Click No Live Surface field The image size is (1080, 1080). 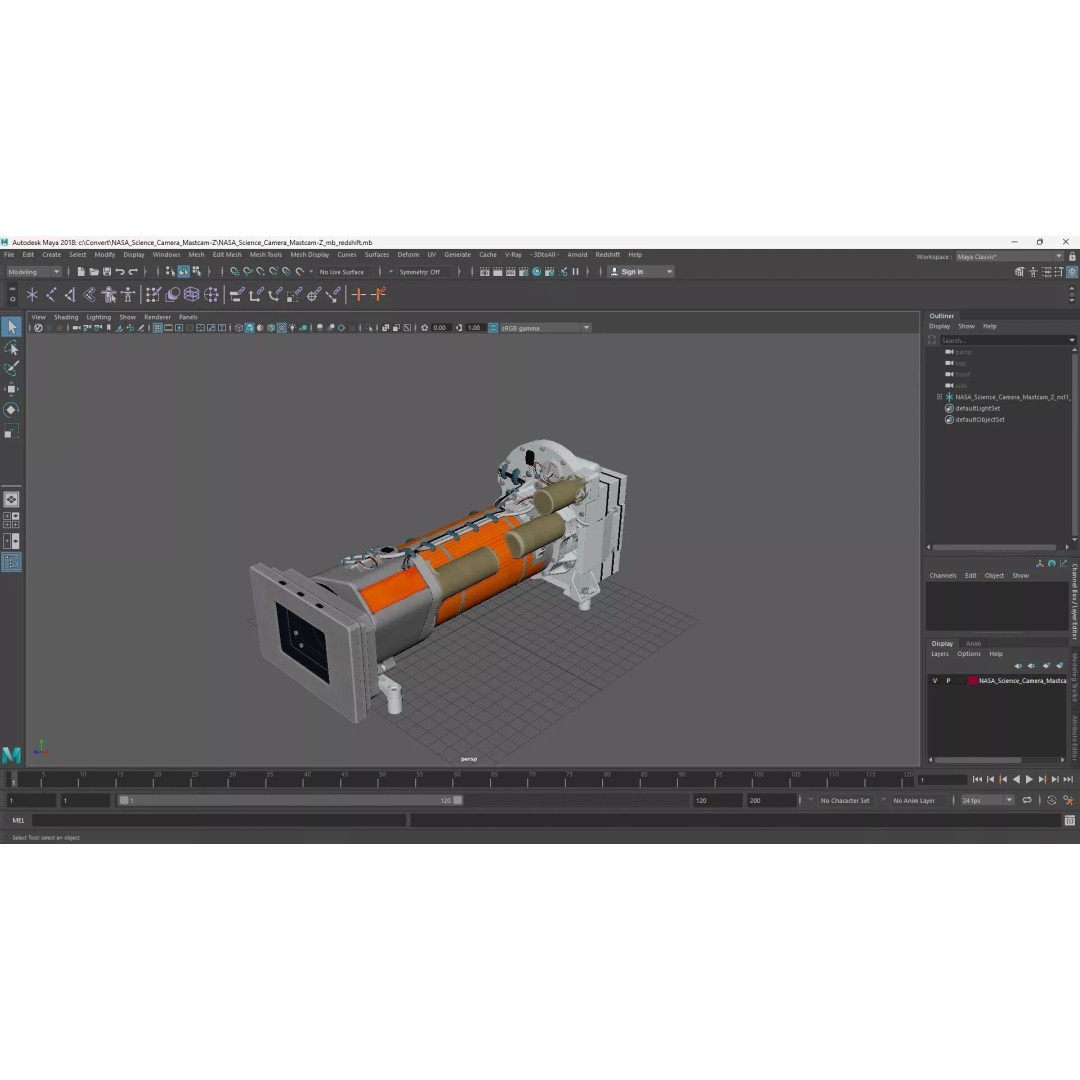(x=344, y=271)
